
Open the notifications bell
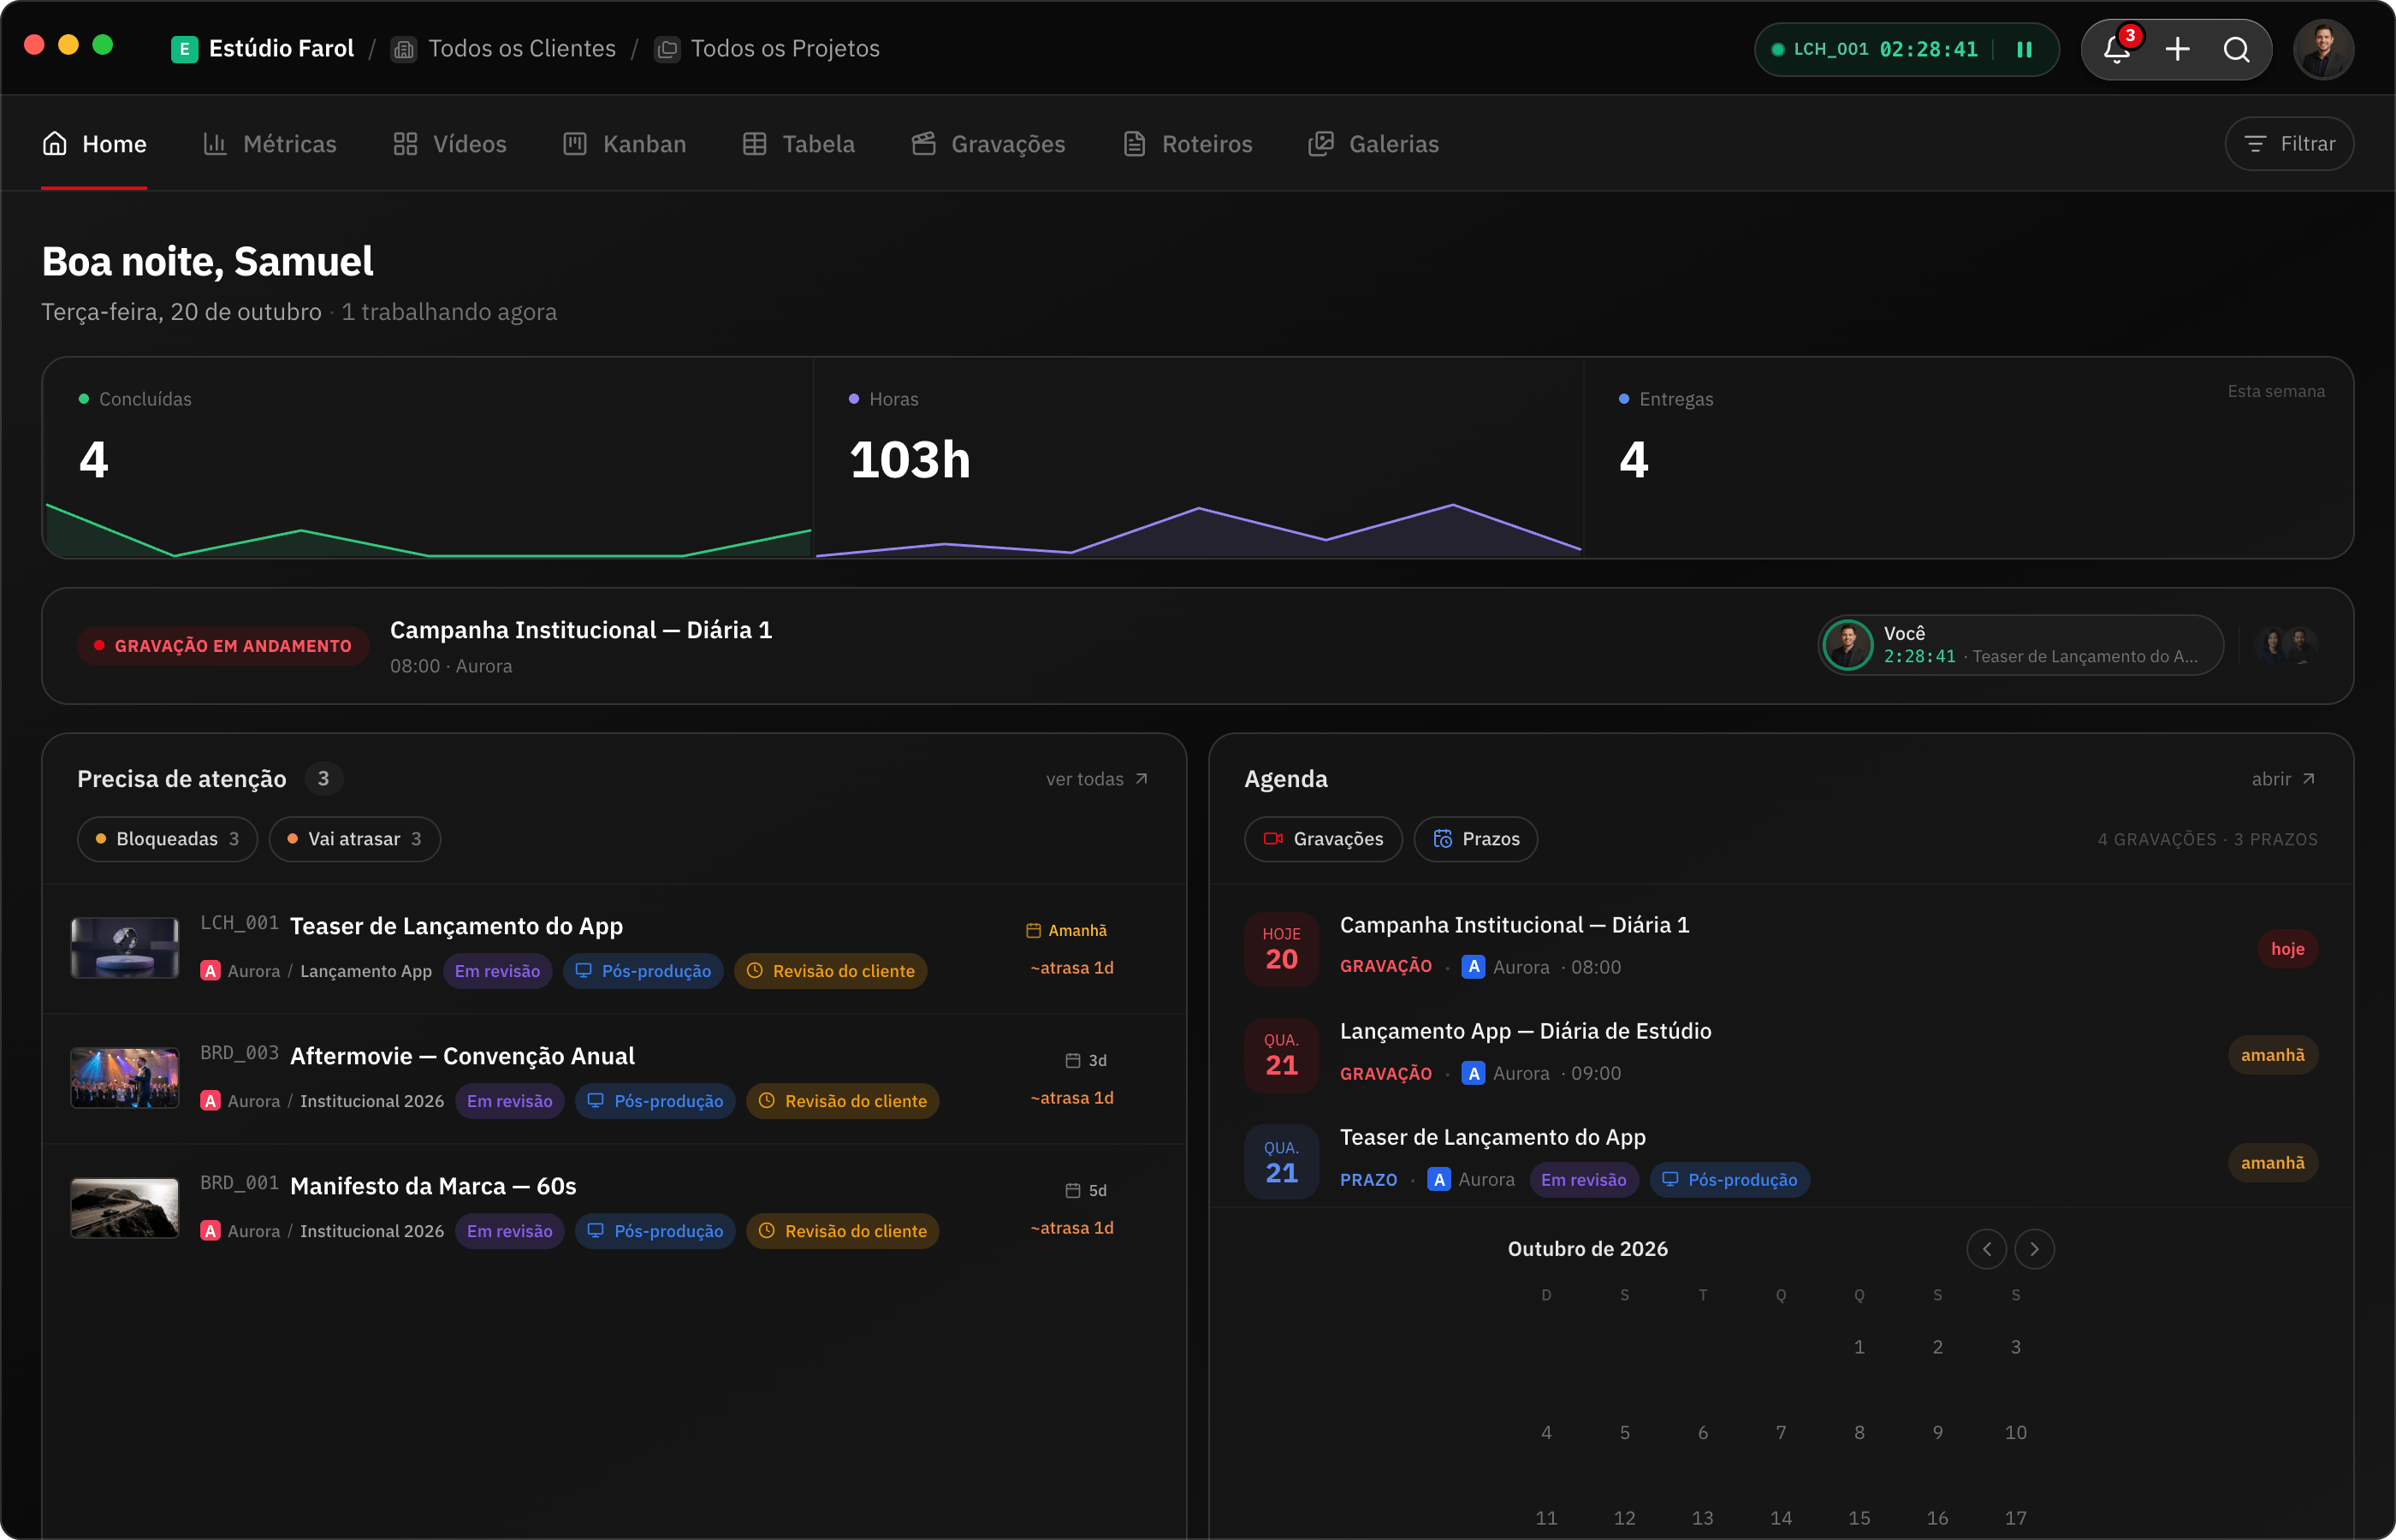click(x=2118, y=49)
